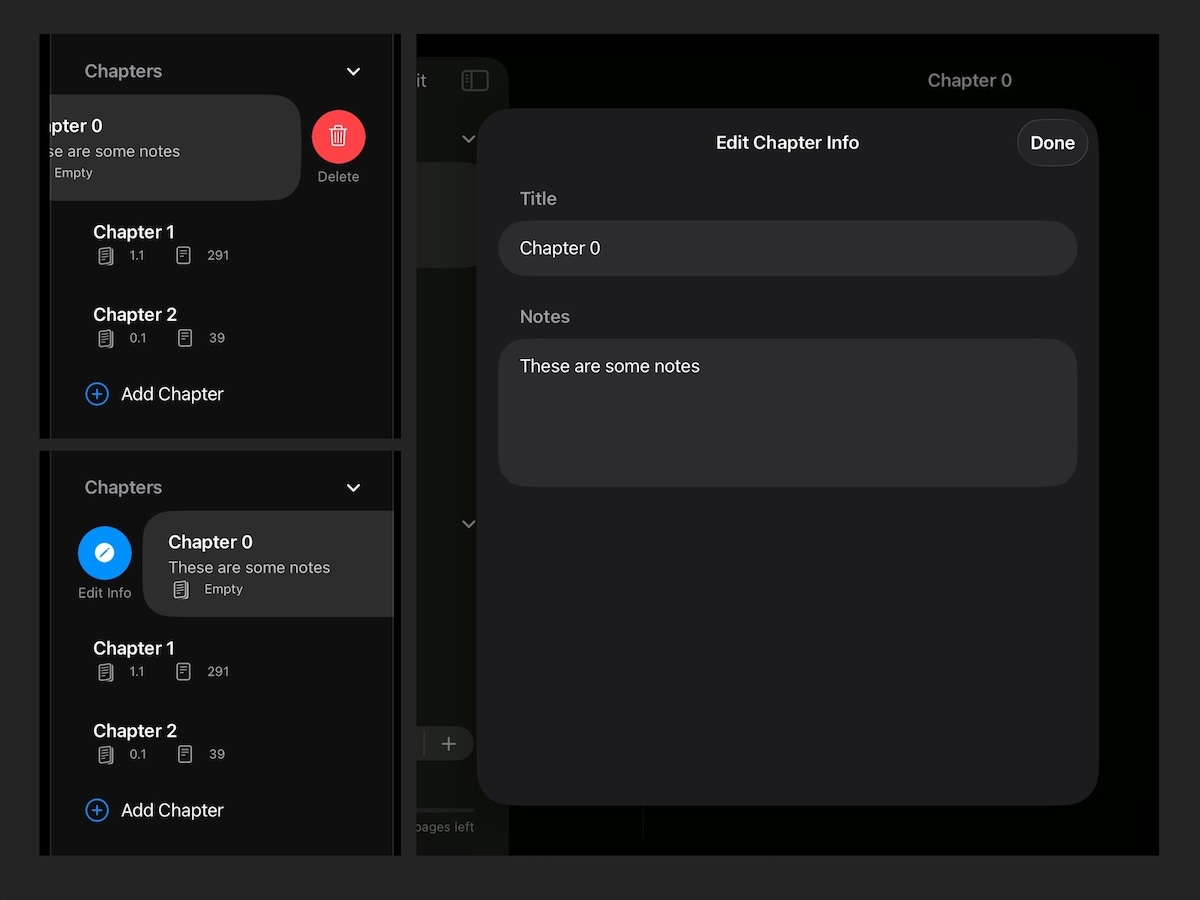
Task: Click Chapter 2 word count icon in the Edit Info panel
Action: pos(185,754)
